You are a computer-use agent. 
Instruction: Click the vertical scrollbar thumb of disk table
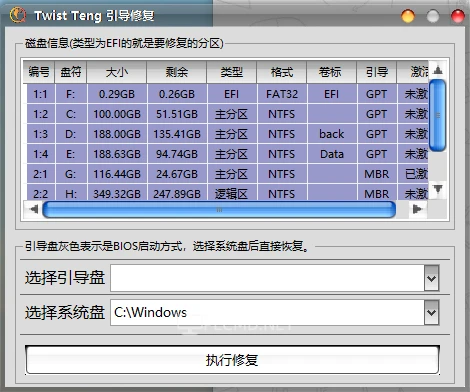click(438, 115)
